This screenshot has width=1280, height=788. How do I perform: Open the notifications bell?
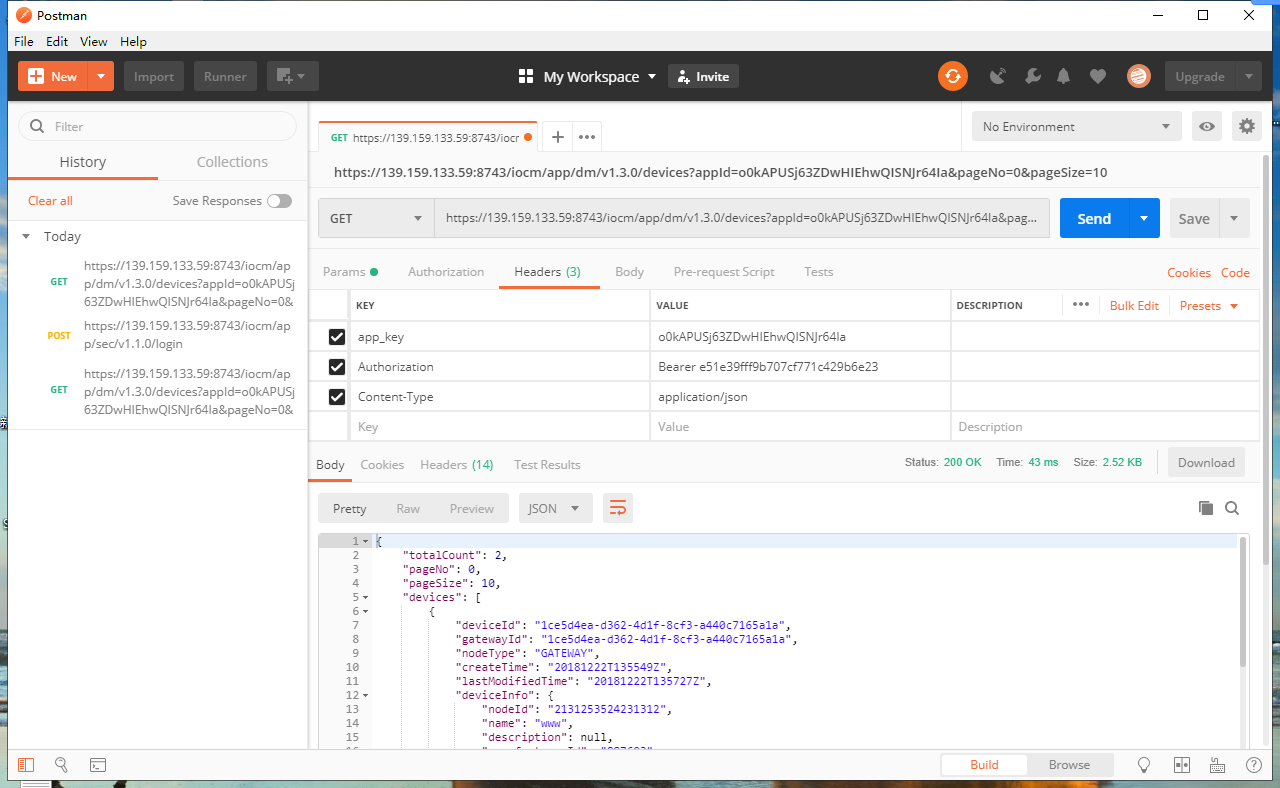(x=1063, y=76)
